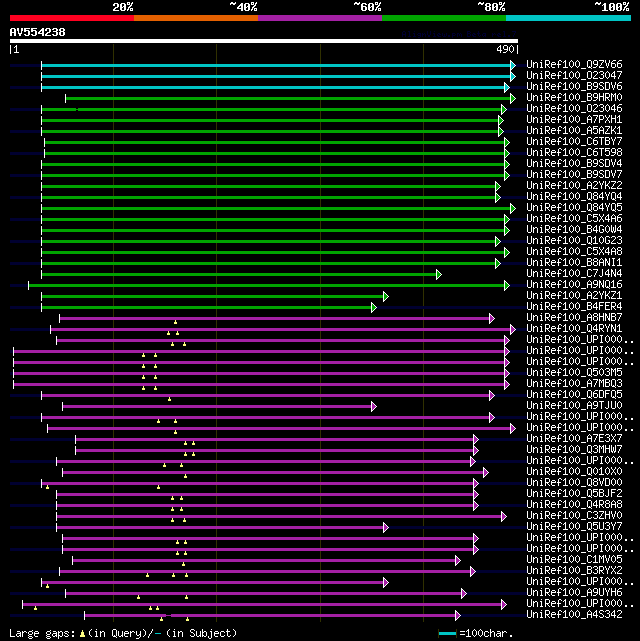Click the arrowhead ending the A2YKZ1 alignment
This screenshot has height=641, width=640.
point(386,296)
